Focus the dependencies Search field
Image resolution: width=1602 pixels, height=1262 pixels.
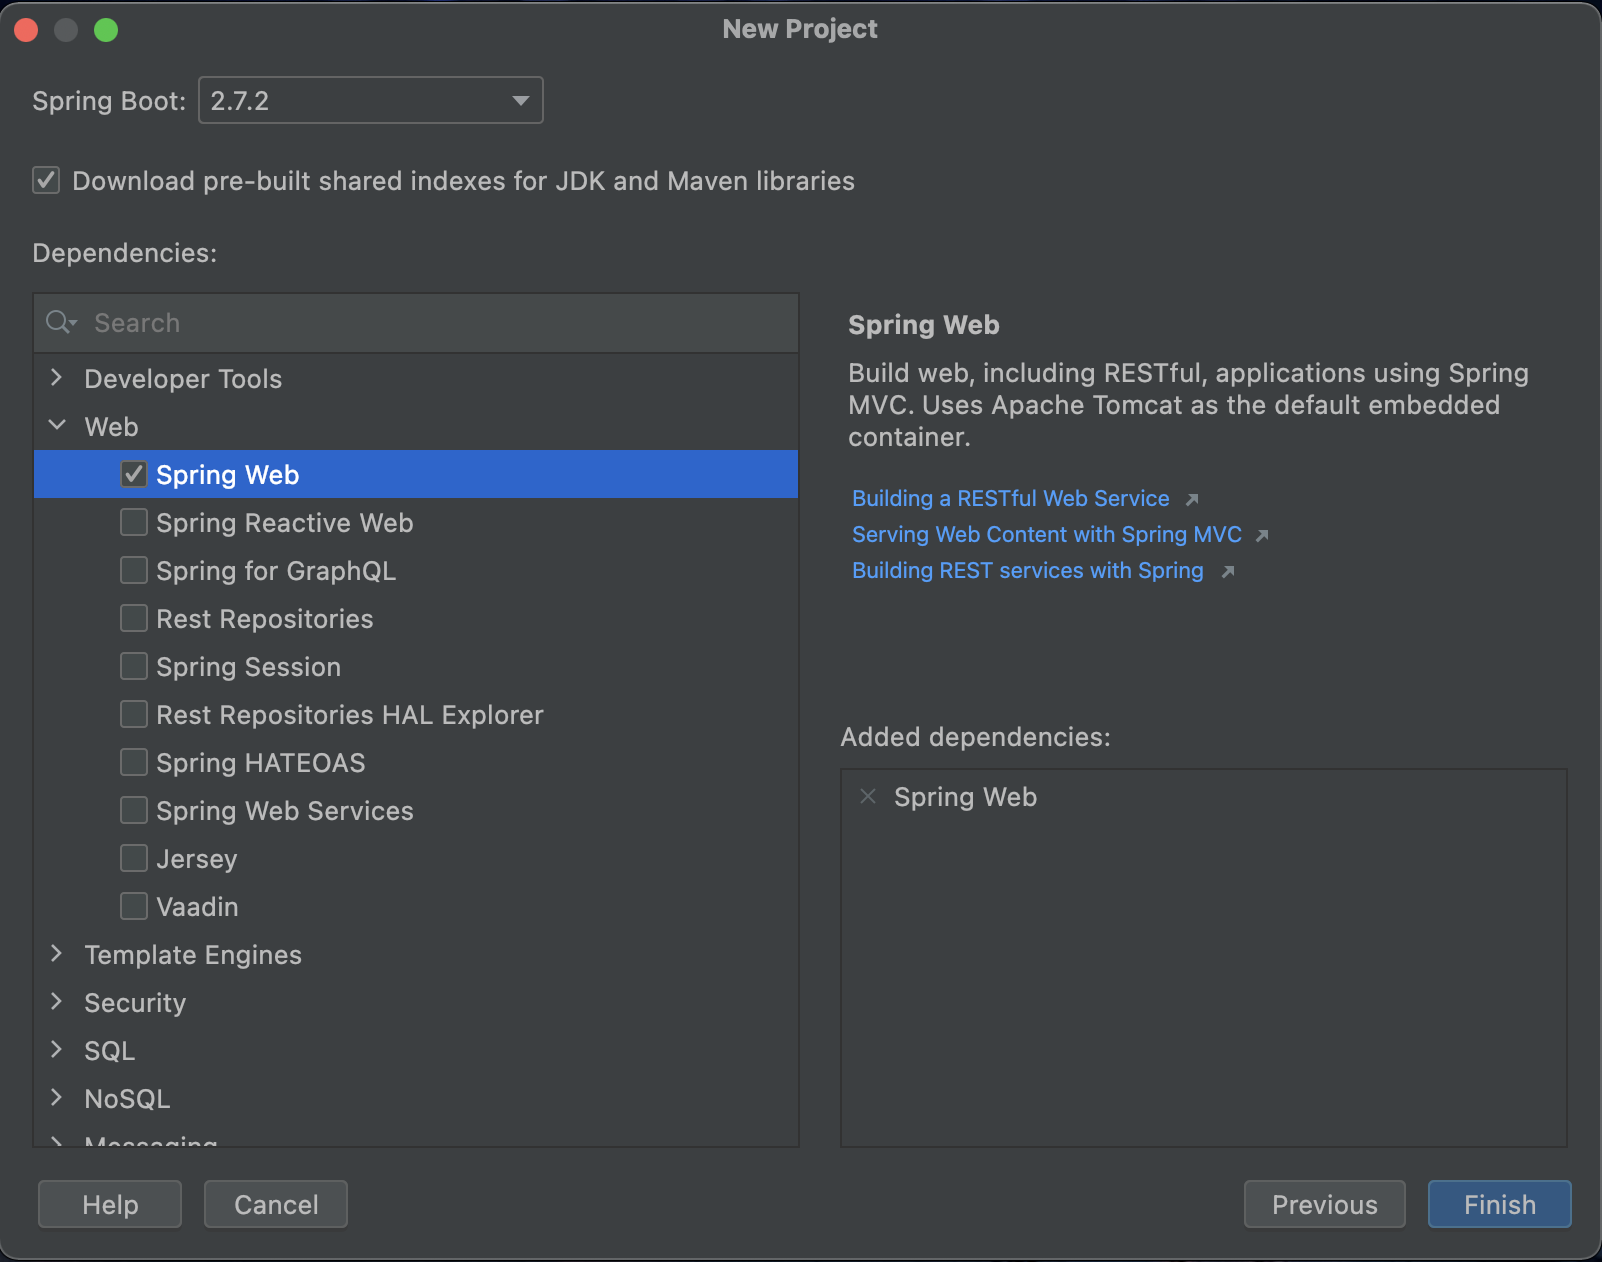point(416,323)
